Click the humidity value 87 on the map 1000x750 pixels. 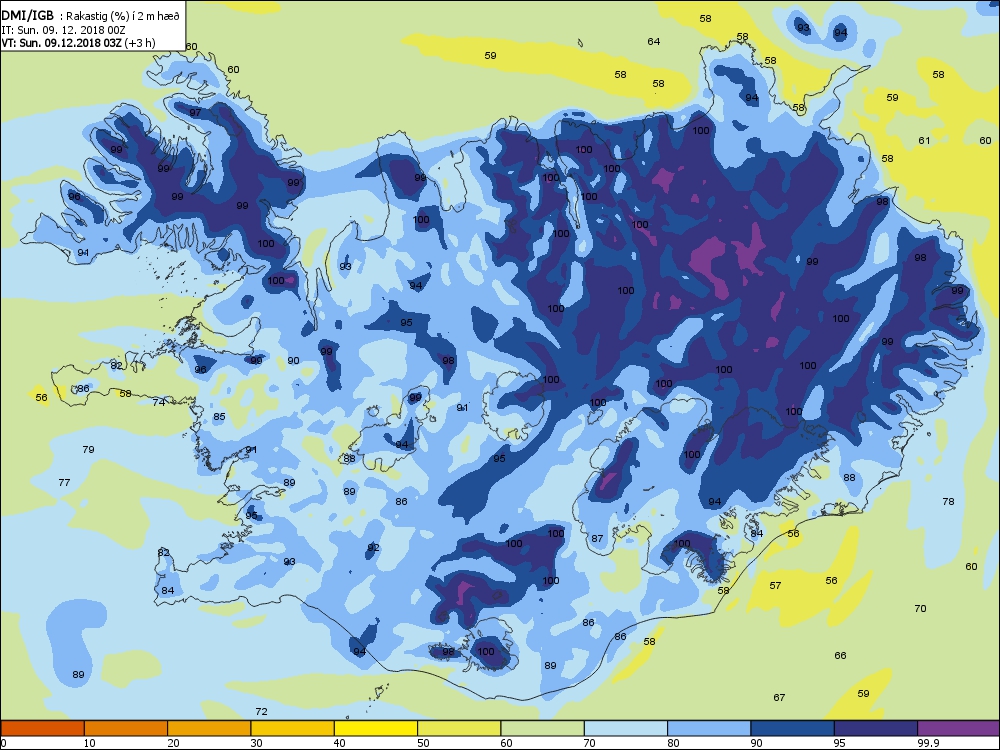(x=597, y=538)
